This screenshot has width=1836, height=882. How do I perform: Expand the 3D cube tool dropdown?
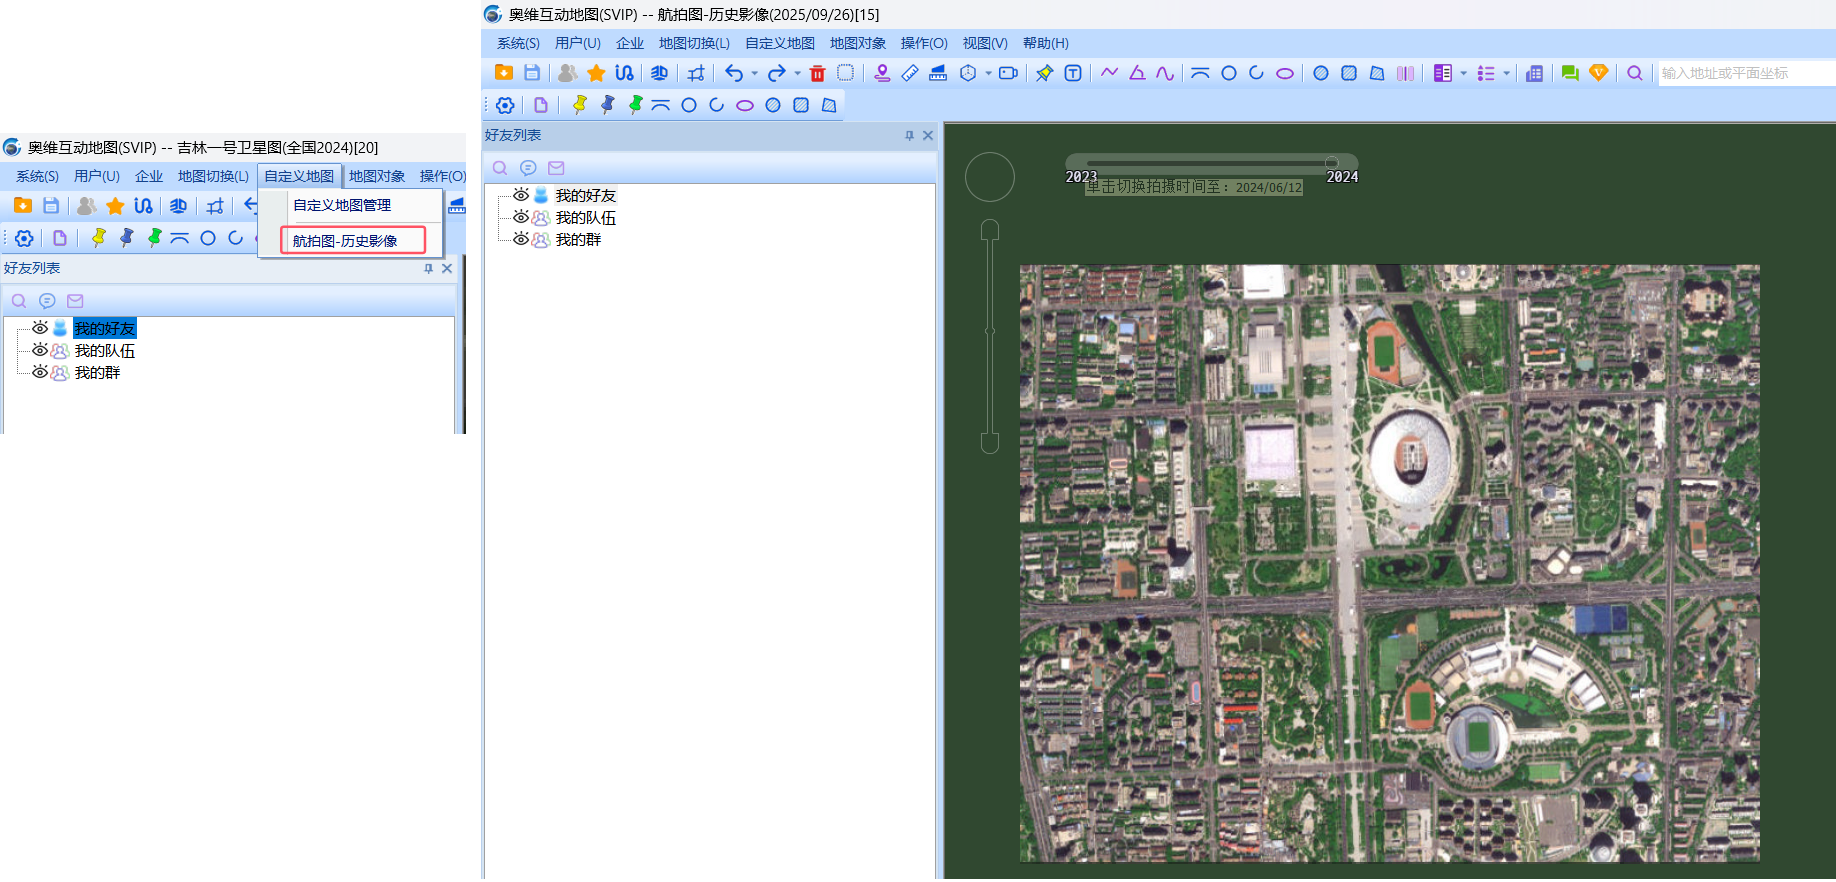click(x=988, y=73)
